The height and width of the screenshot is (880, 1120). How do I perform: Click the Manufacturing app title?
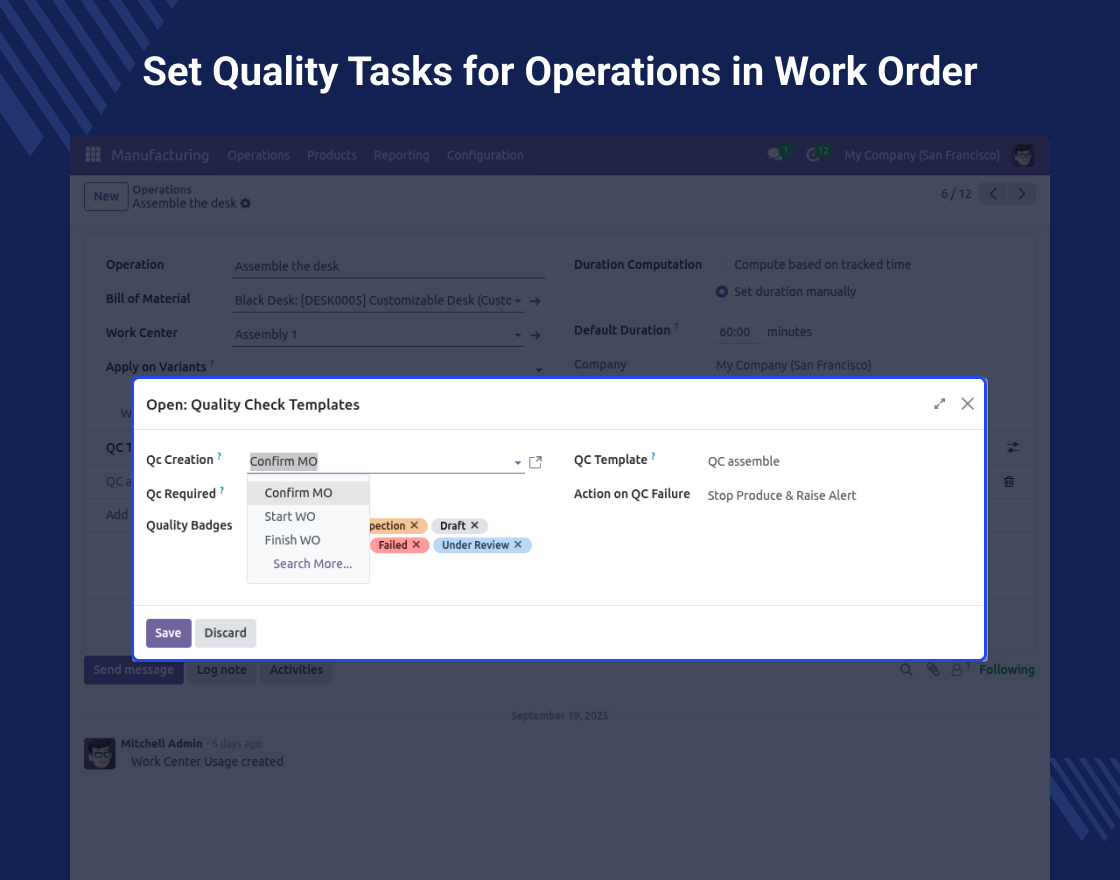(160, 155)
